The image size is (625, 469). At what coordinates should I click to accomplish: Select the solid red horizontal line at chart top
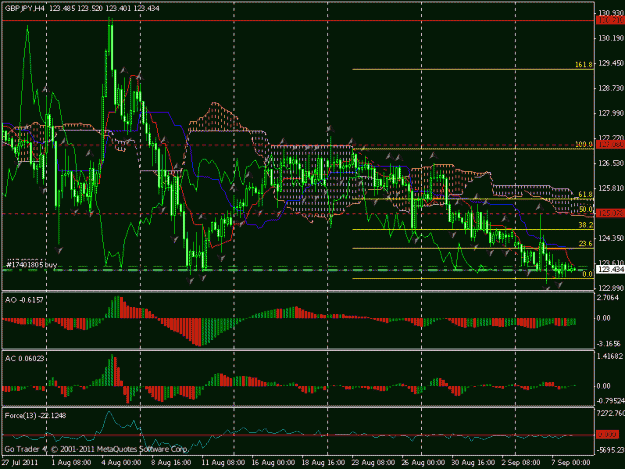[298, 20]
